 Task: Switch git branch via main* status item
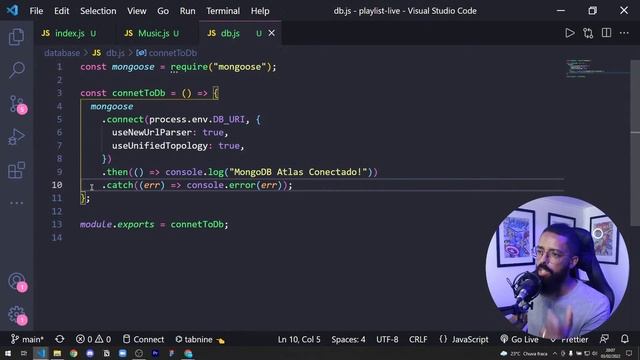[x=27, y=339]
